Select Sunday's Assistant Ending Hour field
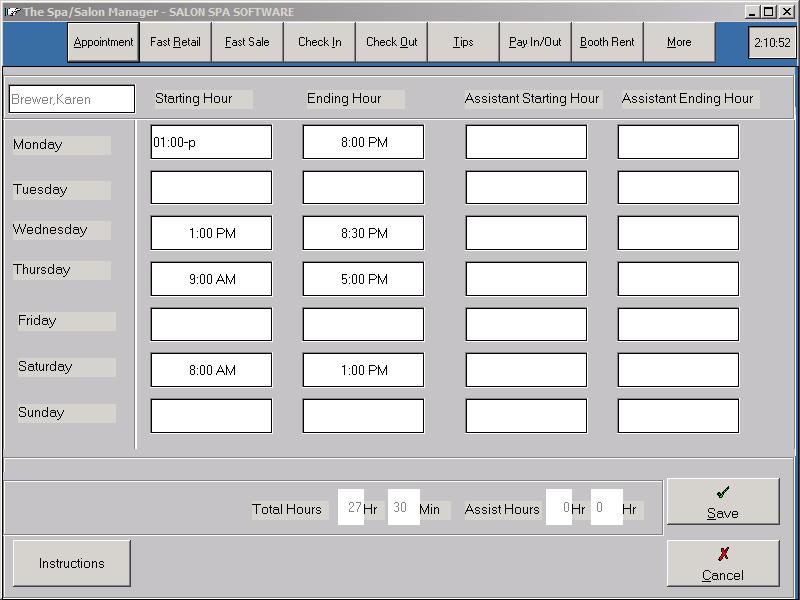 coord(678,416)
